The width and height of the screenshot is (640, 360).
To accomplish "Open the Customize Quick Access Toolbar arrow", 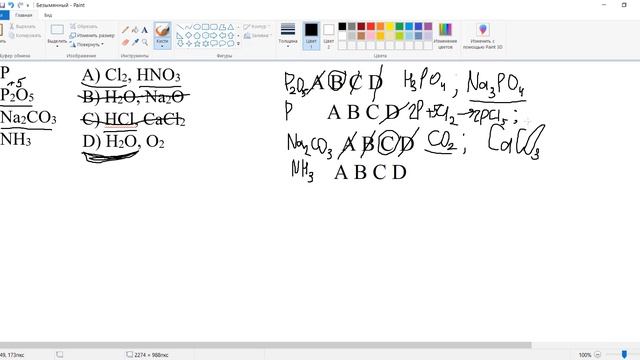I will pos(28,5).
